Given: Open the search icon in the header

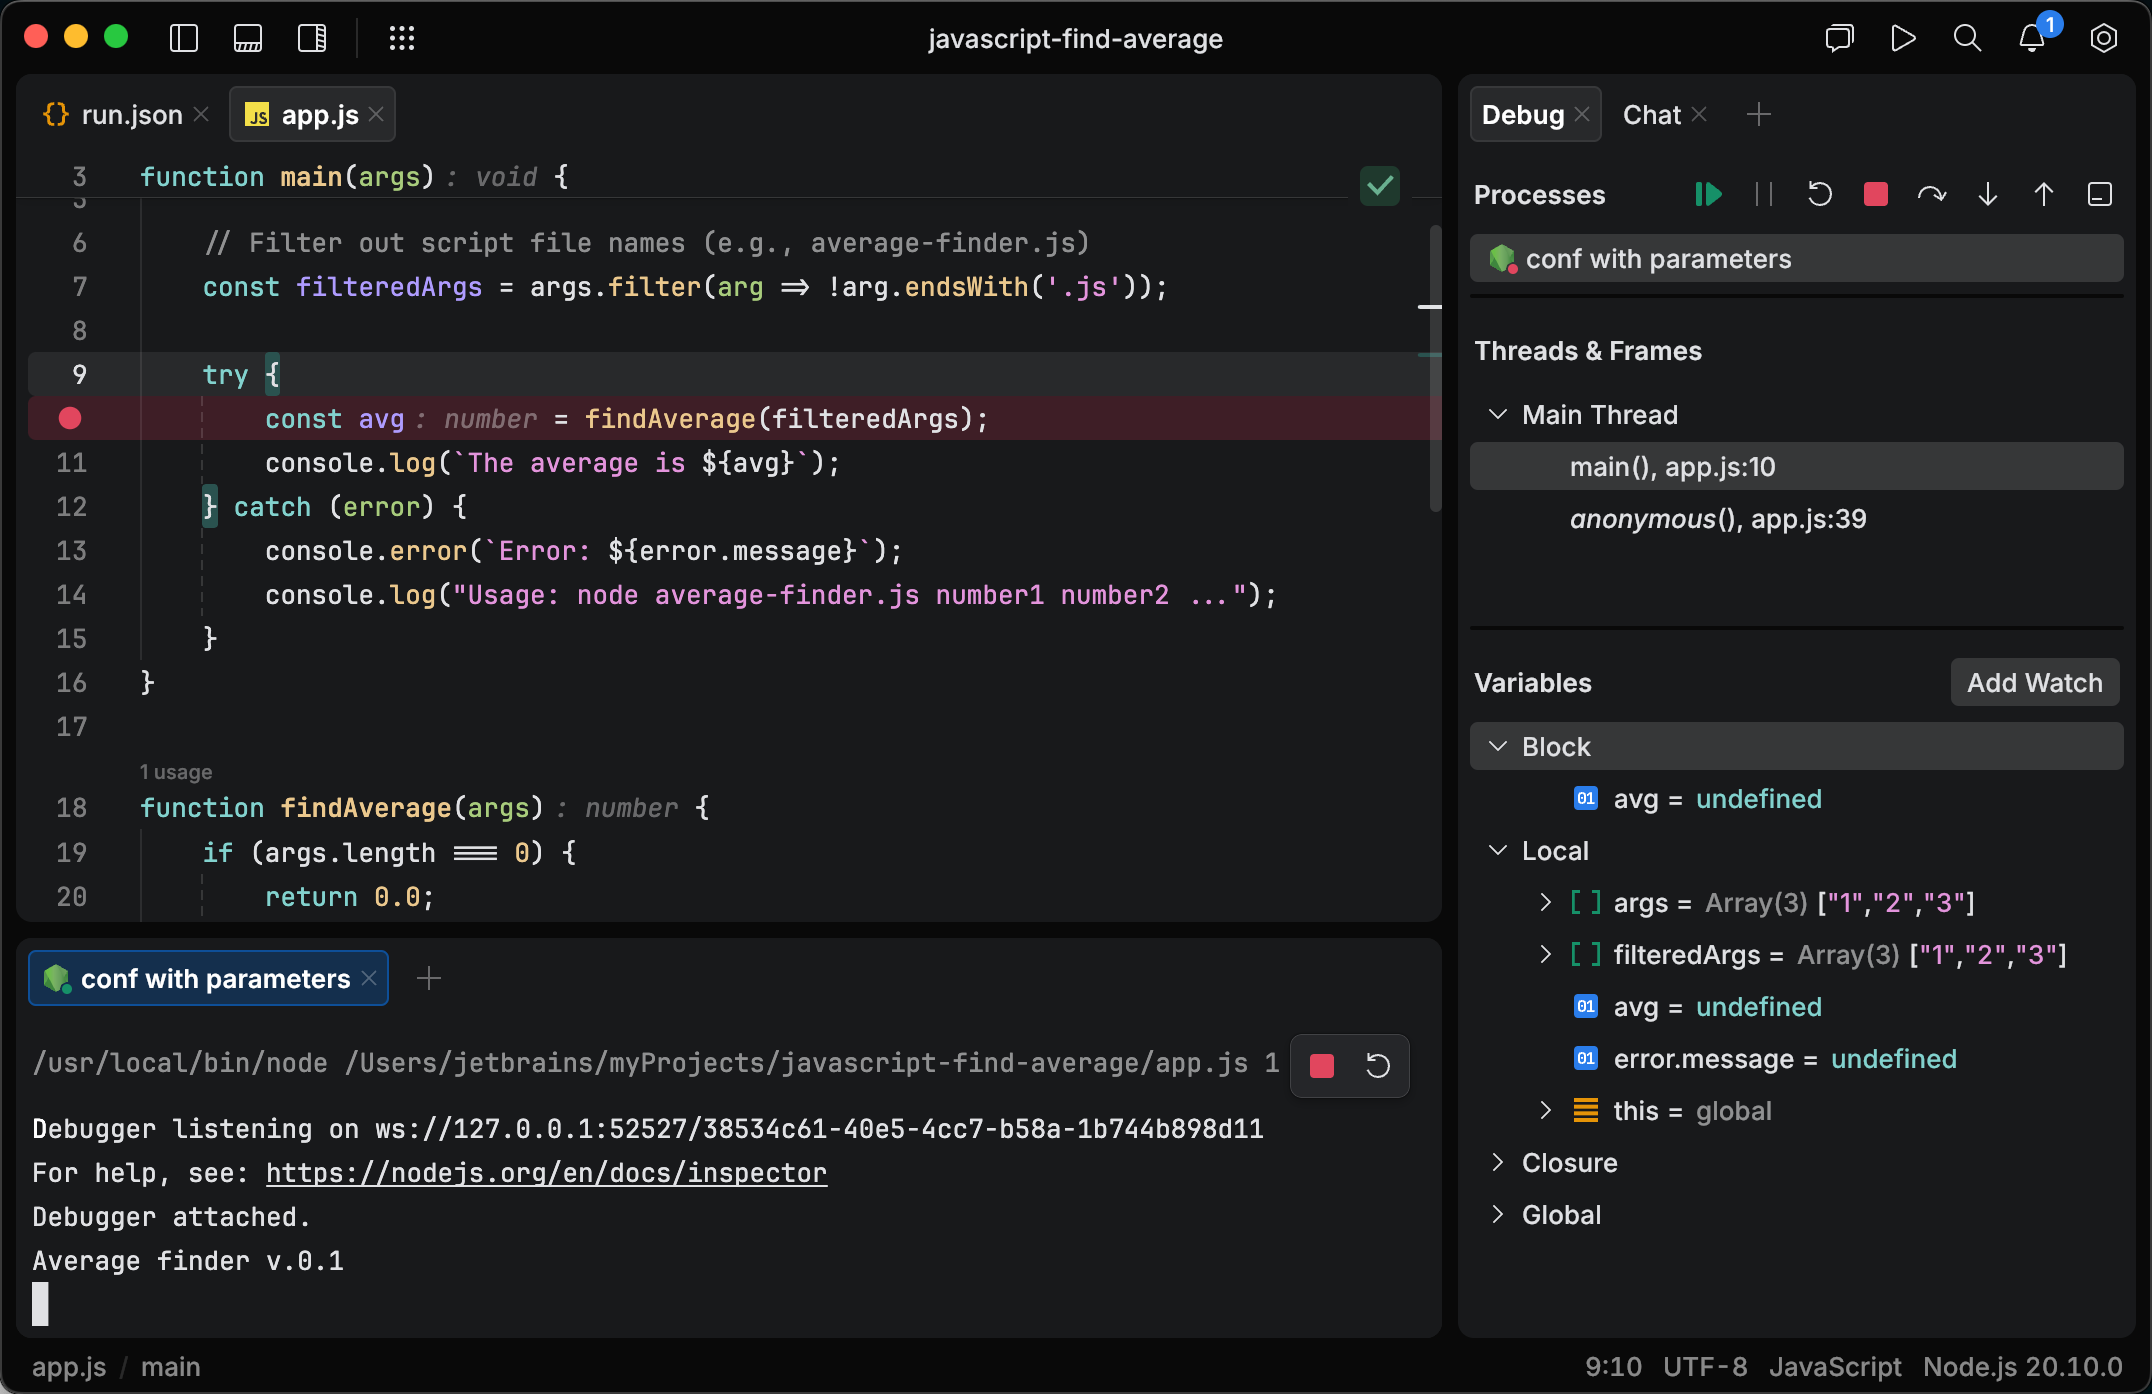Looking at the screenshot, I should tap(1966, 38).
